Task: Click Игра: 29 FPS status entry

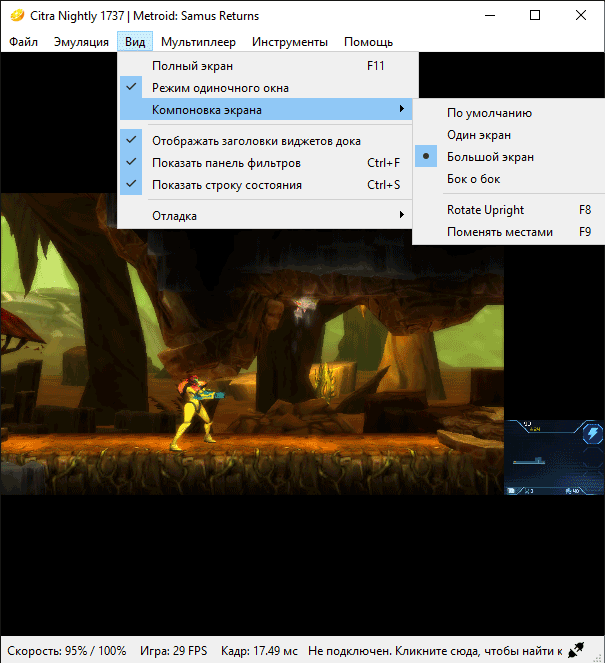Action: [174, 650]
